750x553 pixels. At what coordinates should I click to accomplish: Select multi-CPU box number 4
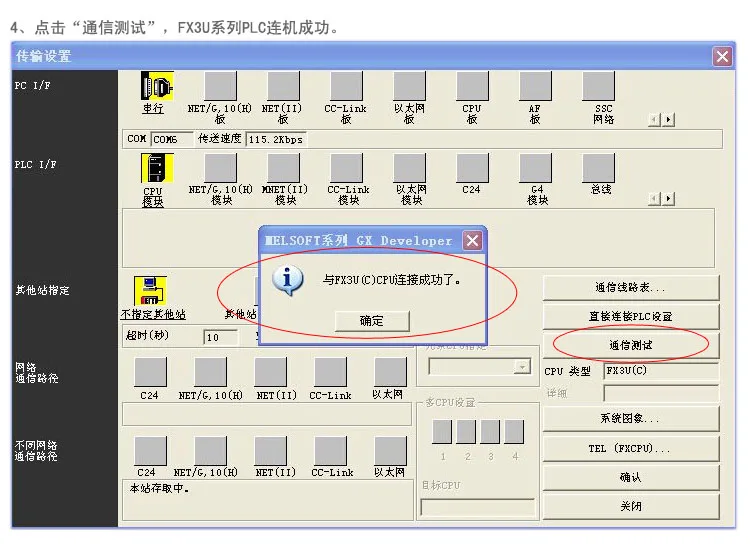[x=514, y=431]
